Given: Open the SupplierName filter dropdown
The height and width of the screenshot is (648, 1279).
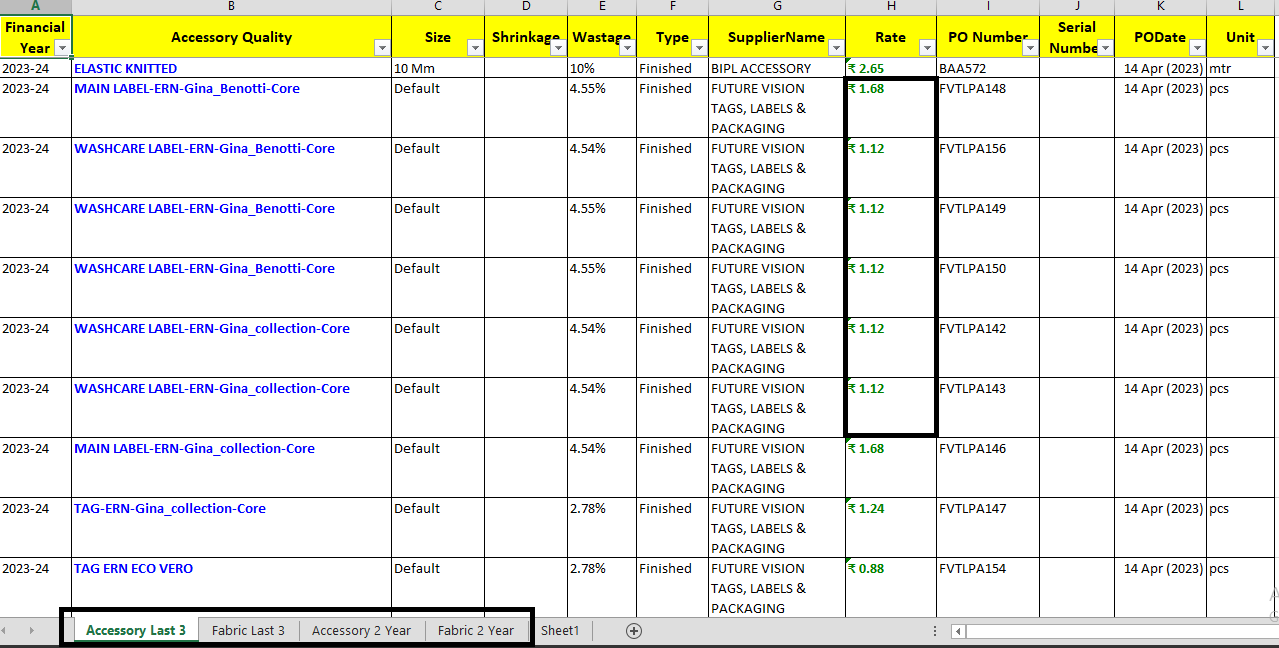Looking at the screenshot, I should pos(835,48).
